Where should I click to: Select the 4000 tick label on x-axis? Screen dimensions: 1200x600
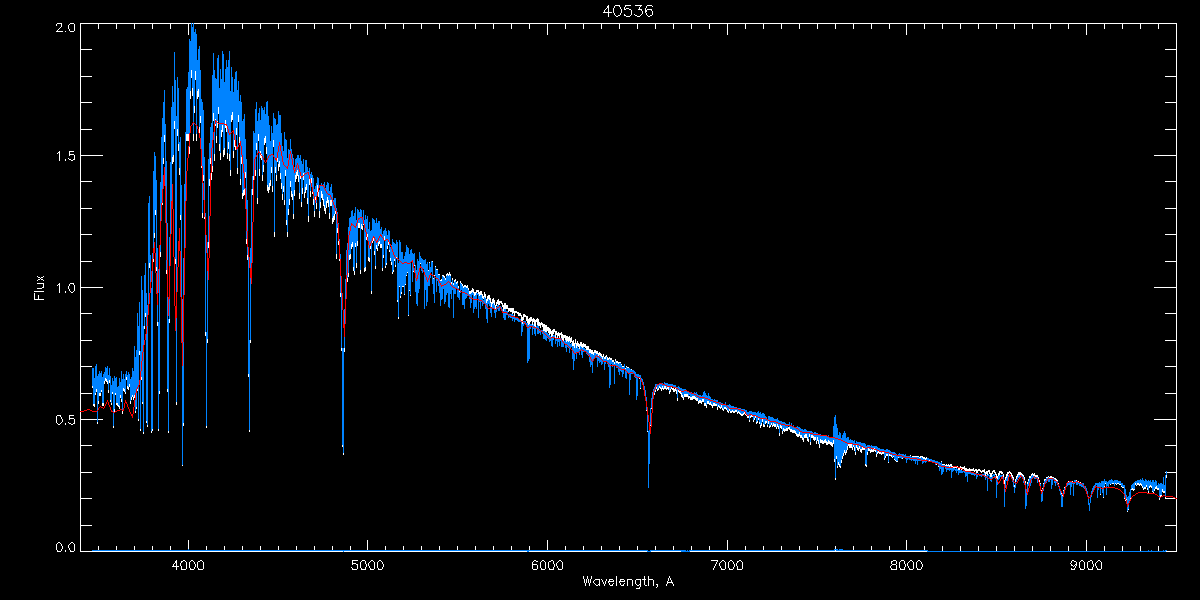[188, 564]
